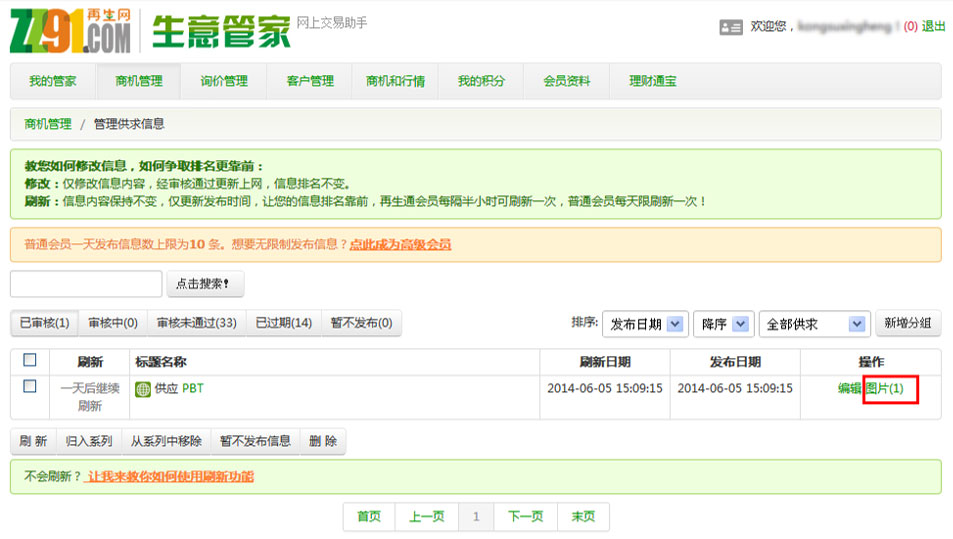Viewport: 953px width, 539px height.
Task: Click the 删除 button below the table
Action: pyautogui.click(x=323, y=441)
